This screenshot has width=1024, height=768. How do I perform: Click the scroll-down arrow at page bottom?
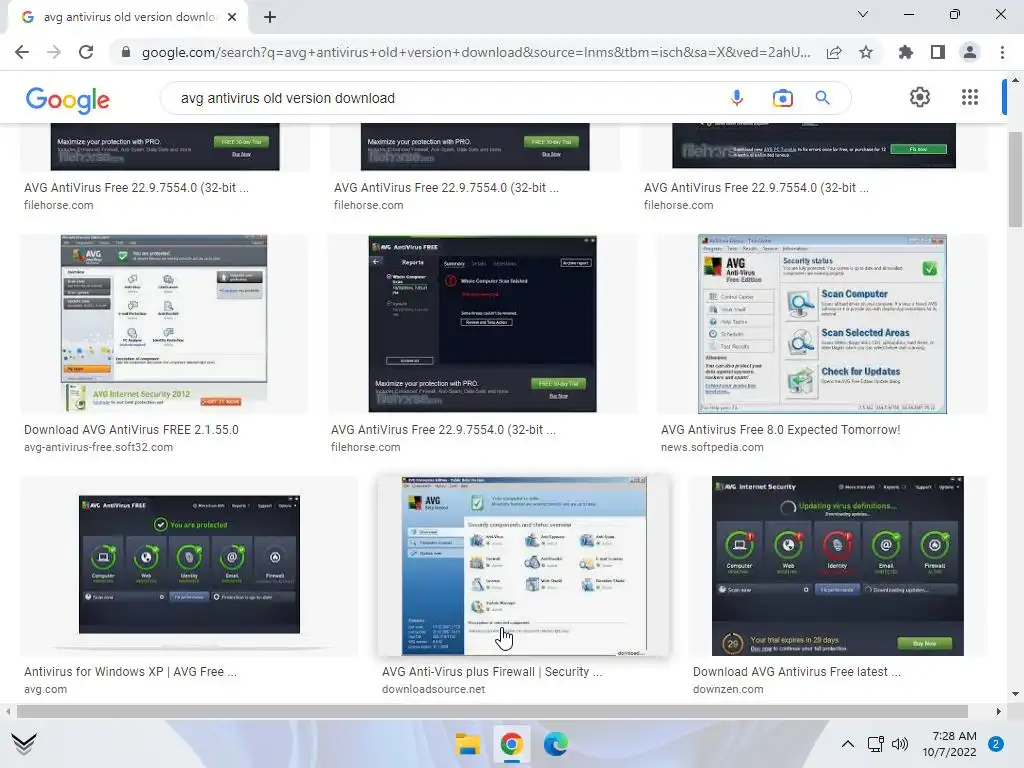pos(1015,694)
